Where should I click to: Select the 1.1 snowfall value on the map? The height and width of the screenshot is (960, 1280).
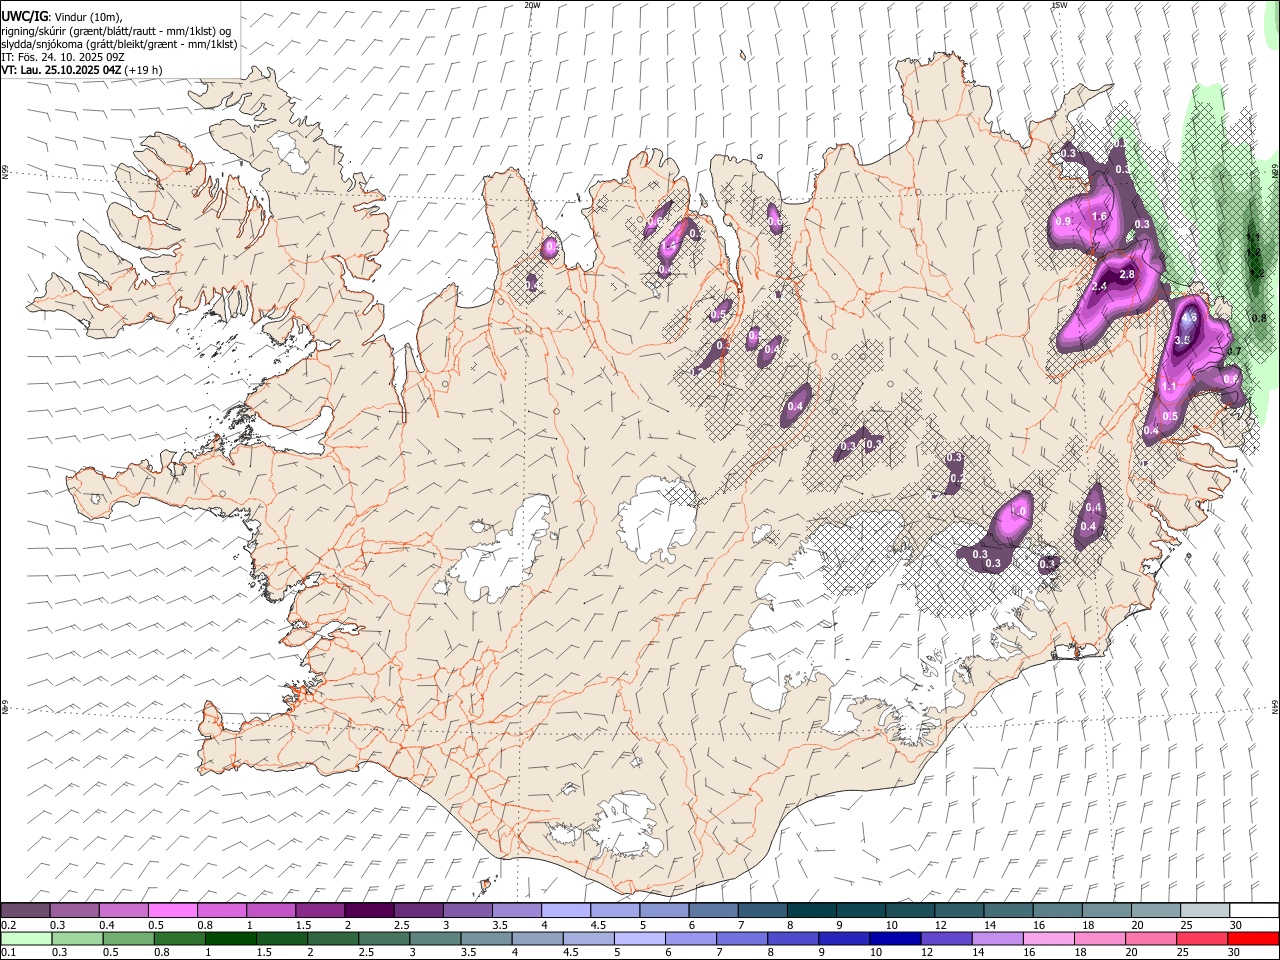coord(1169,386)
